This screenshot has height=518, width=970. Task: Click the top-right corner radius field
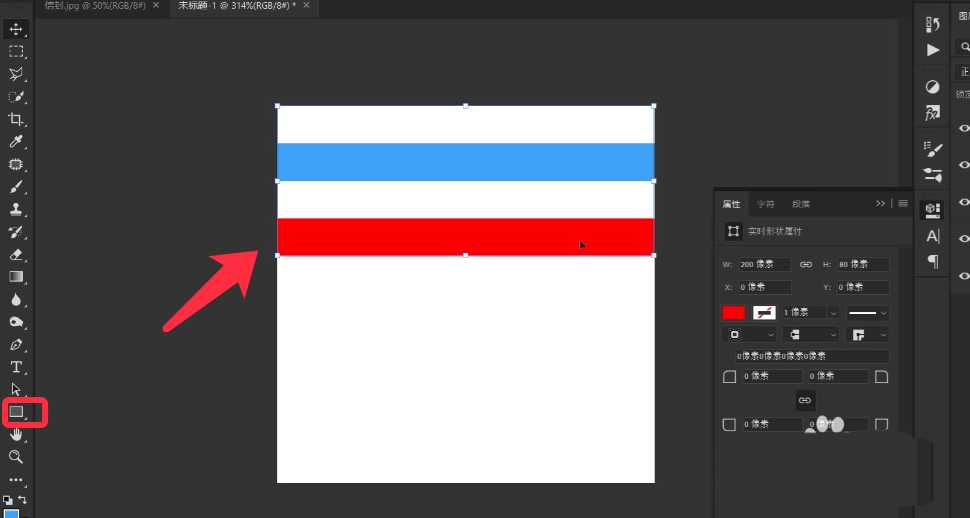pyautogui.click(x=838, y=376)
